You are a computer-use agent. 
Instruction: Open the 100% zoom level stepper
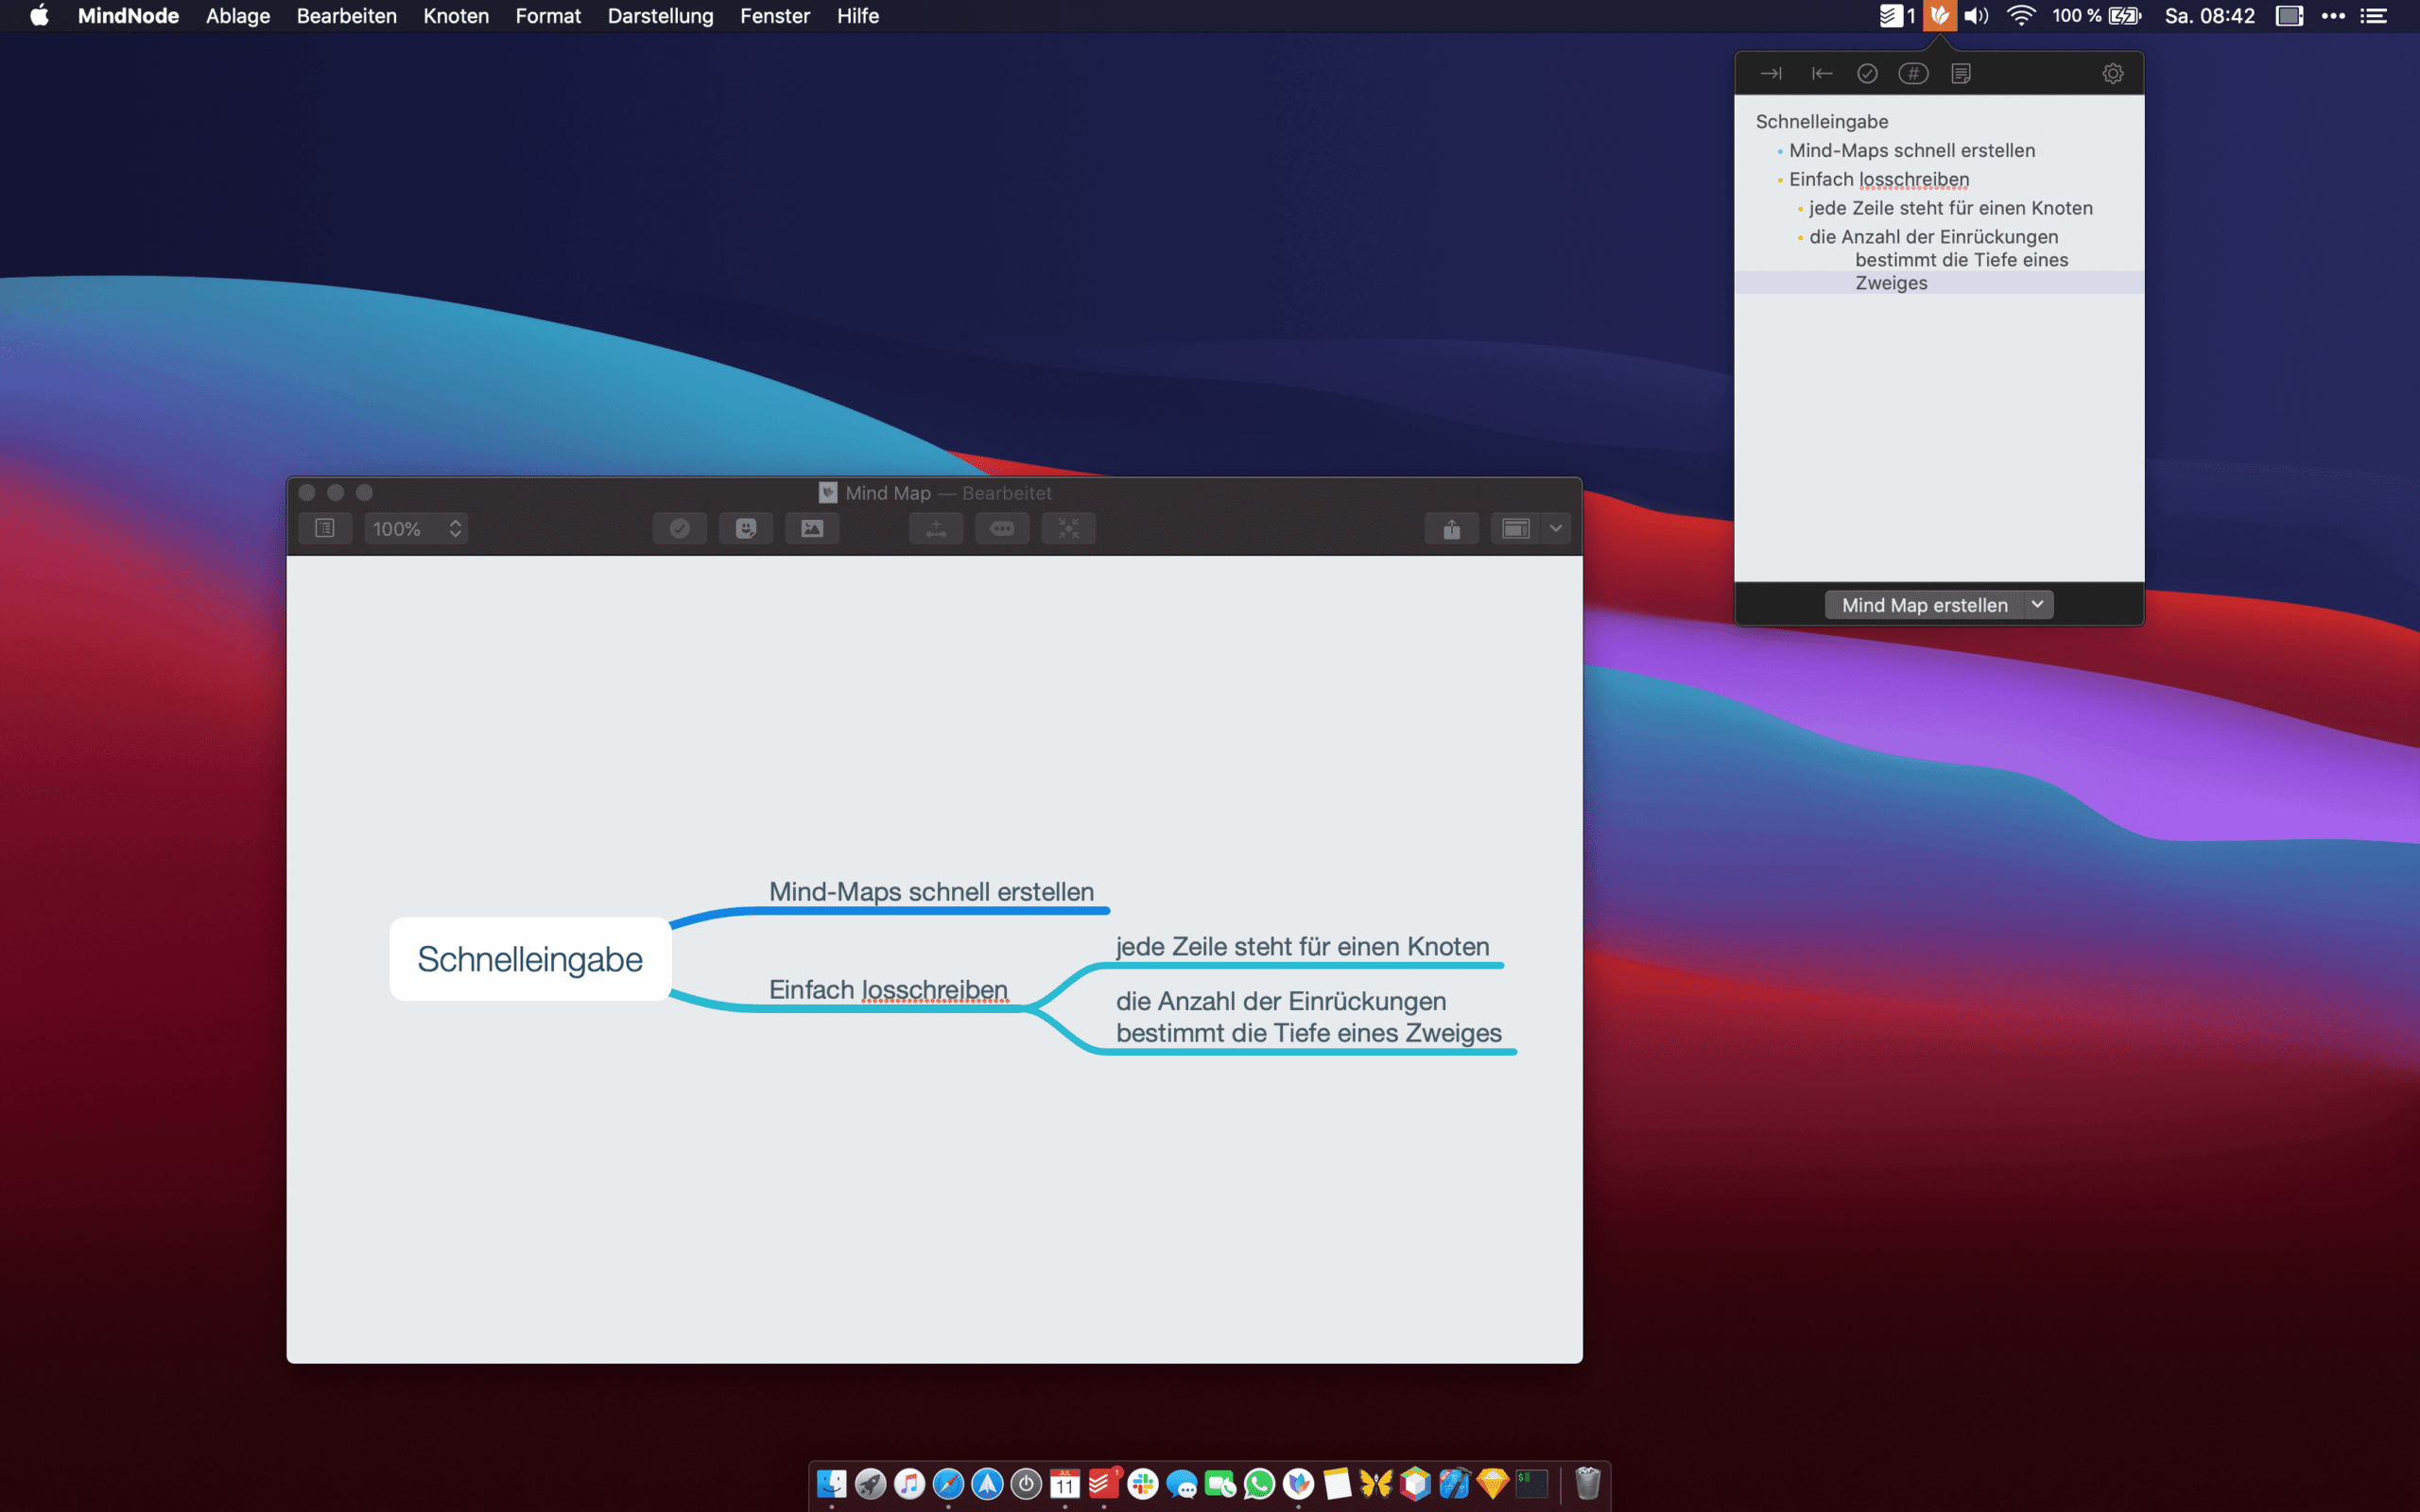tap(455, 528)
